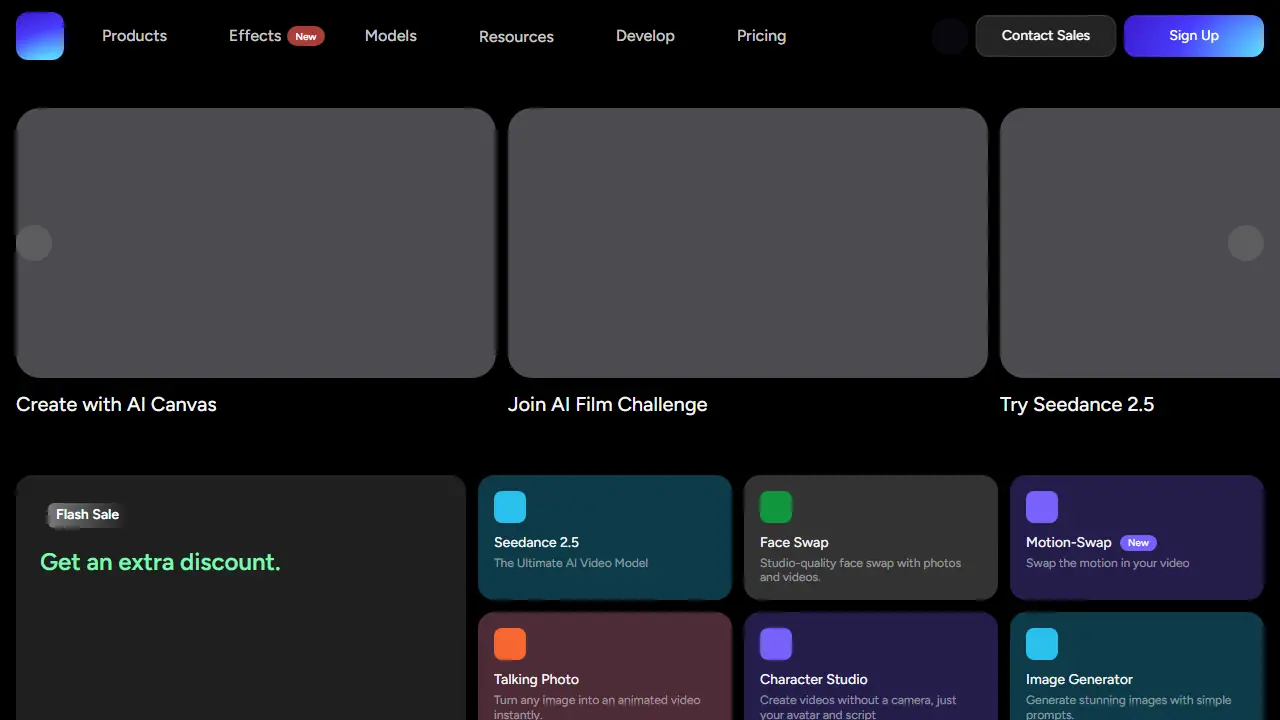Click 'The Ultimate AI Video Model' text
Screen dimensions: 1280x720
tap(571, 563)
